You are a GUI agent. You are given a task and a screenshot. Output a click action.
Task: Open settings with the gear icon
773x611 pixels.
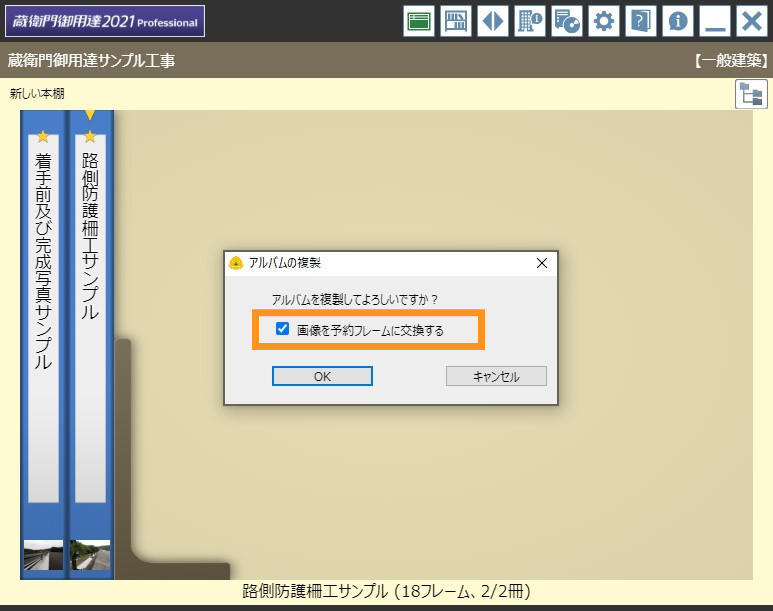coord(603,21)
